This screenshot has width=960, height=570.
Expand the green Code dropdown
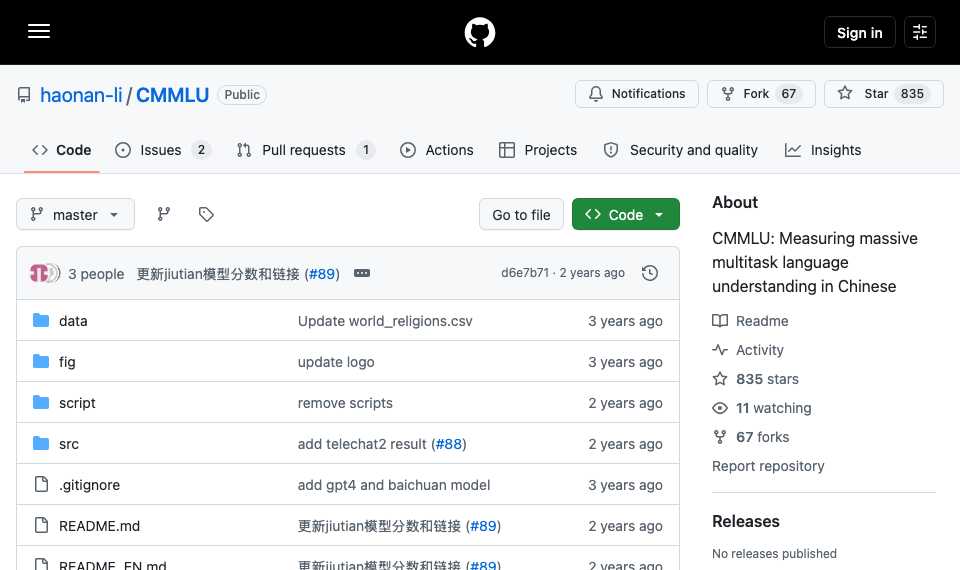(626, 214)
